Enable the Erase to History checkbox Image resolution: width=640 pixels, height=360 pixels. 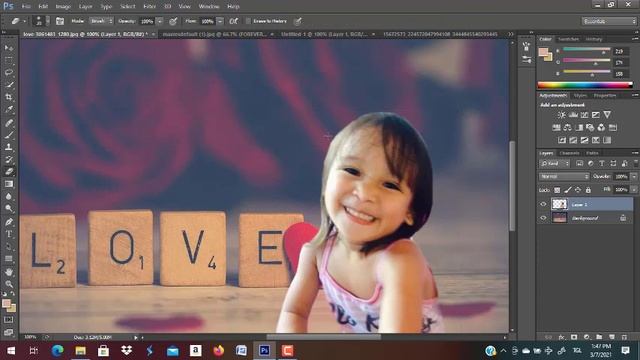[248, 21]
